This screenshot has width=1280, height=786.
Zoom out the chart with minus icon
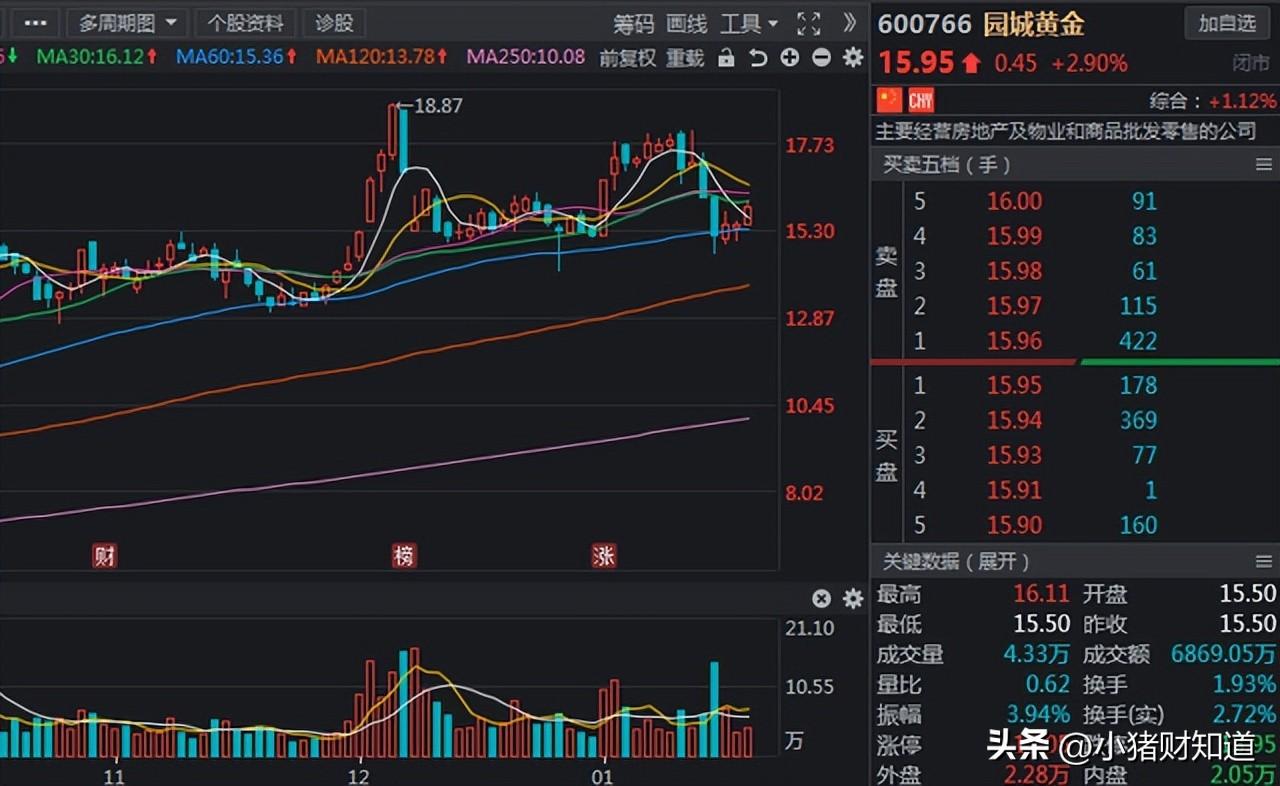821,58
